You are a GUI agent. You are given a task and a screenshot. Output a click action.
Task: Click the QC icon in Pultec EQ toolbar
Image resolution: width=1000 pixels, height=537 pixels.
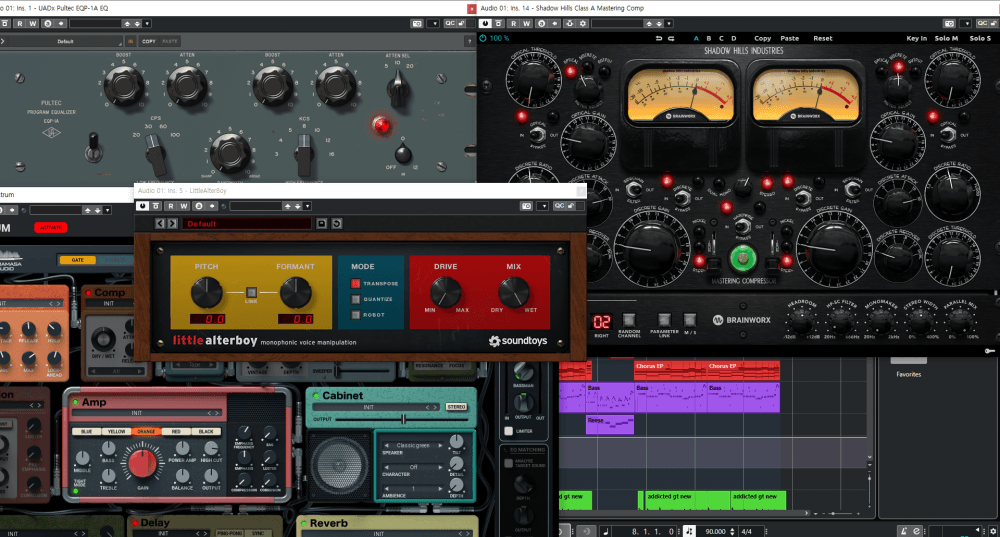pyautogui.click(x=450, y=24)
